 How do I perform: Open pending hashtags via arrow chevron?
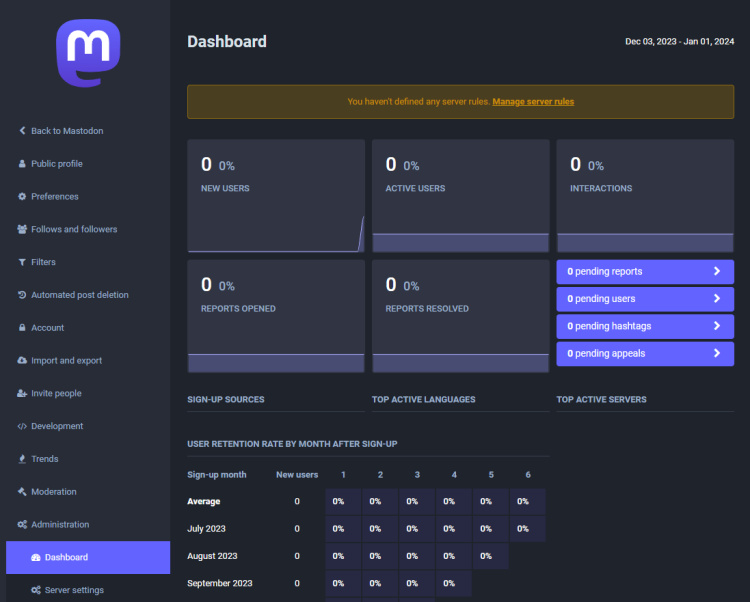pyautogui.click(x=716, y=326)
